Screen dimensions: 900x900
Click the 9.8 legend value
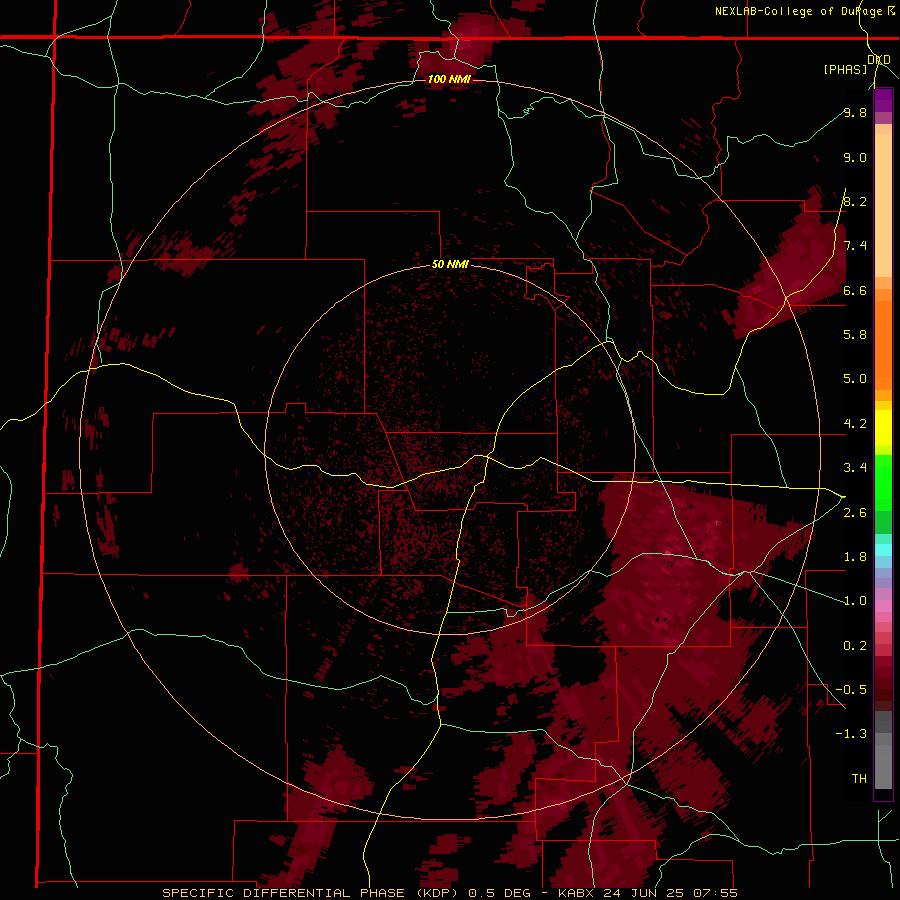(x=855, y=112)
